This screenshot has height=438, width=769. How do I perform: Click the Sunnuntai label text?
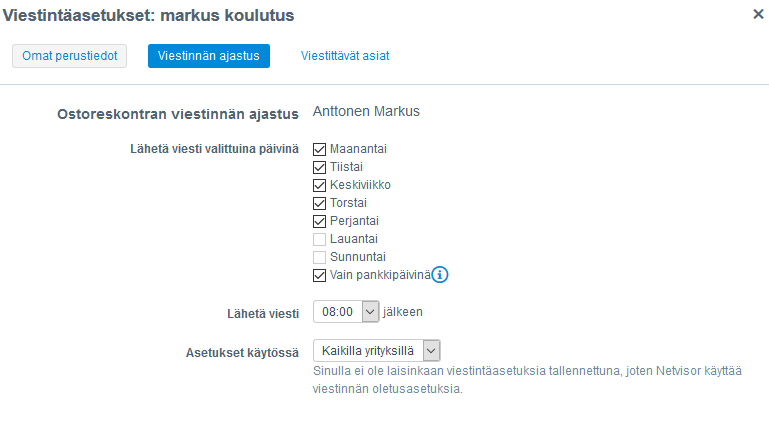357,257
